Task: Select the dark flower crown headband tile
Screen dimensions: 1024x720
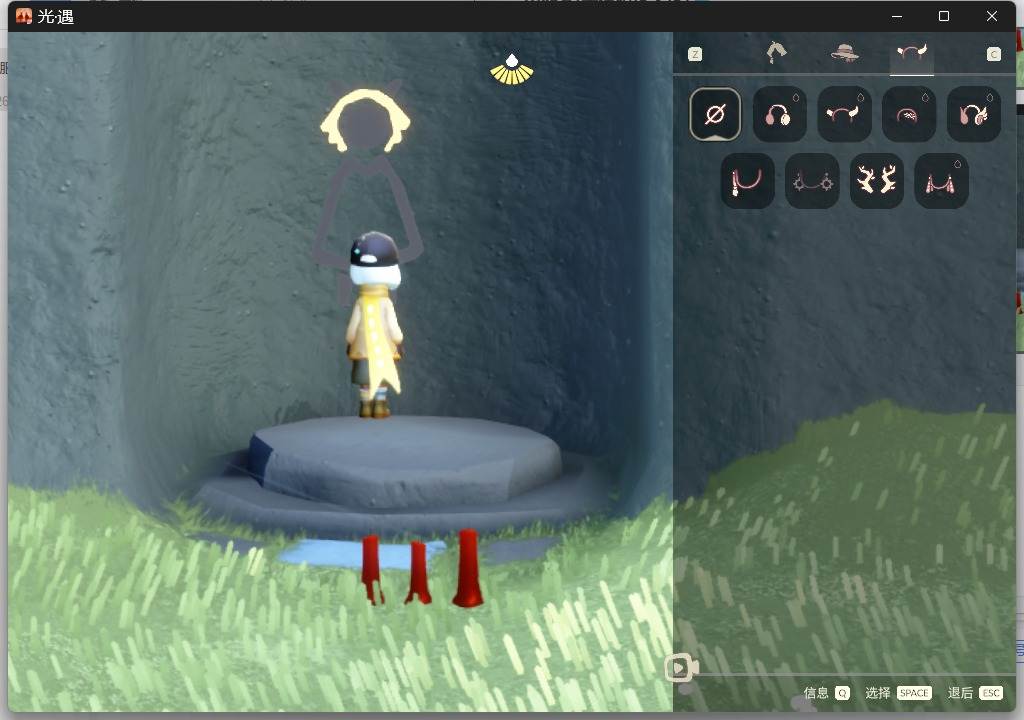Action: (908, 114)
